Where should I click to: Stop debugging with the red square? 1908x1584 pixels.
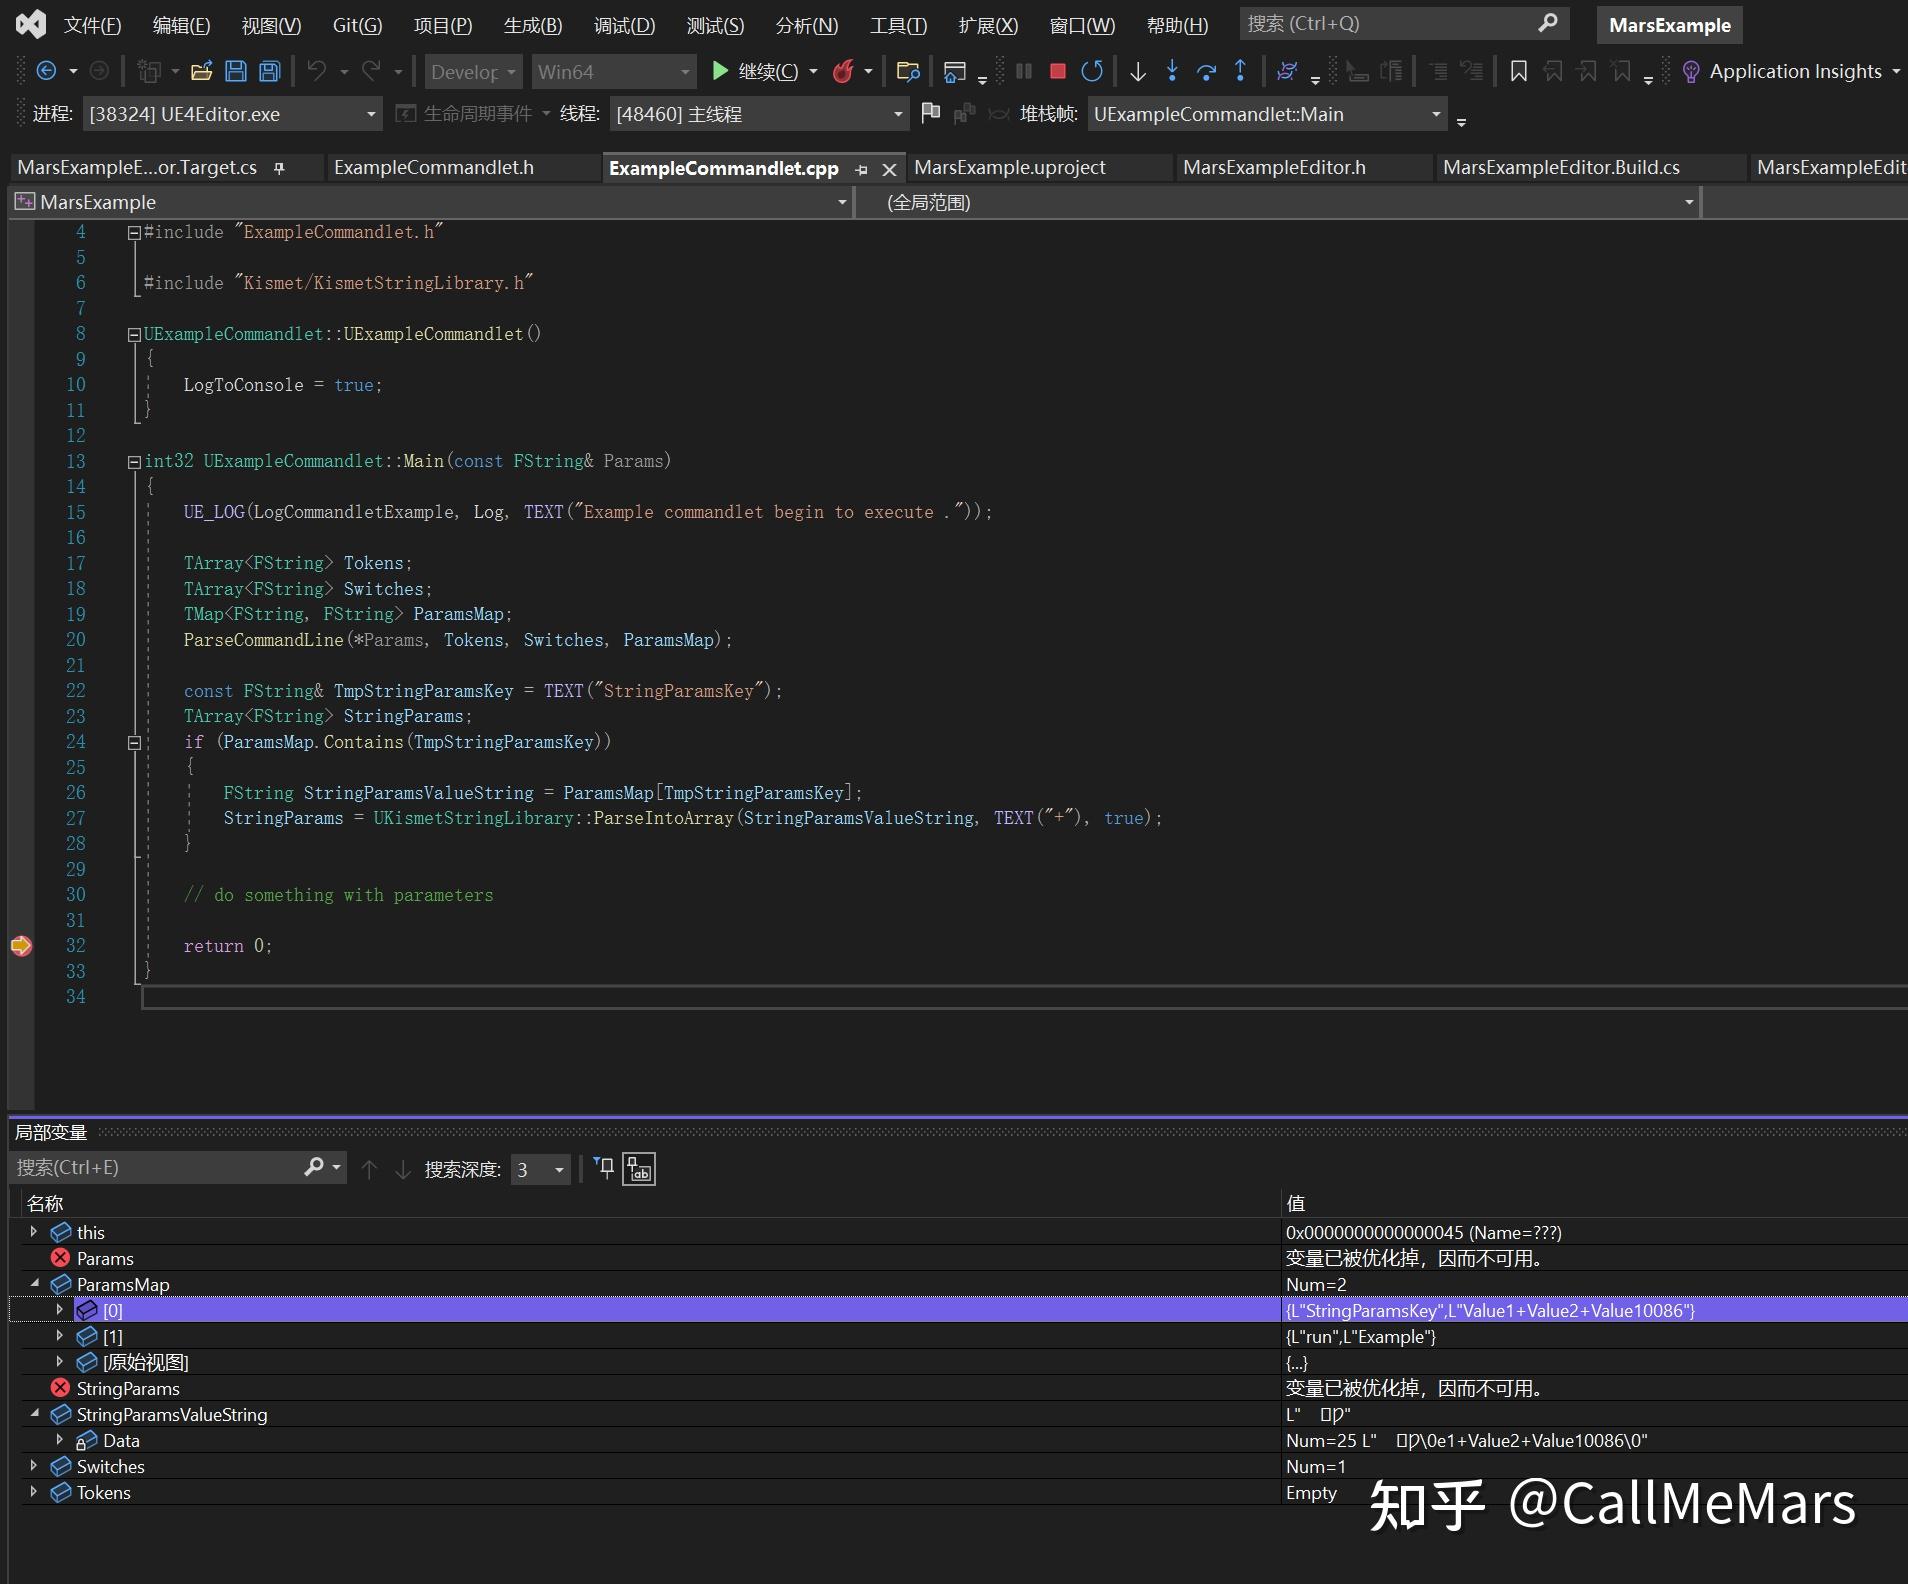(1057, 71)
